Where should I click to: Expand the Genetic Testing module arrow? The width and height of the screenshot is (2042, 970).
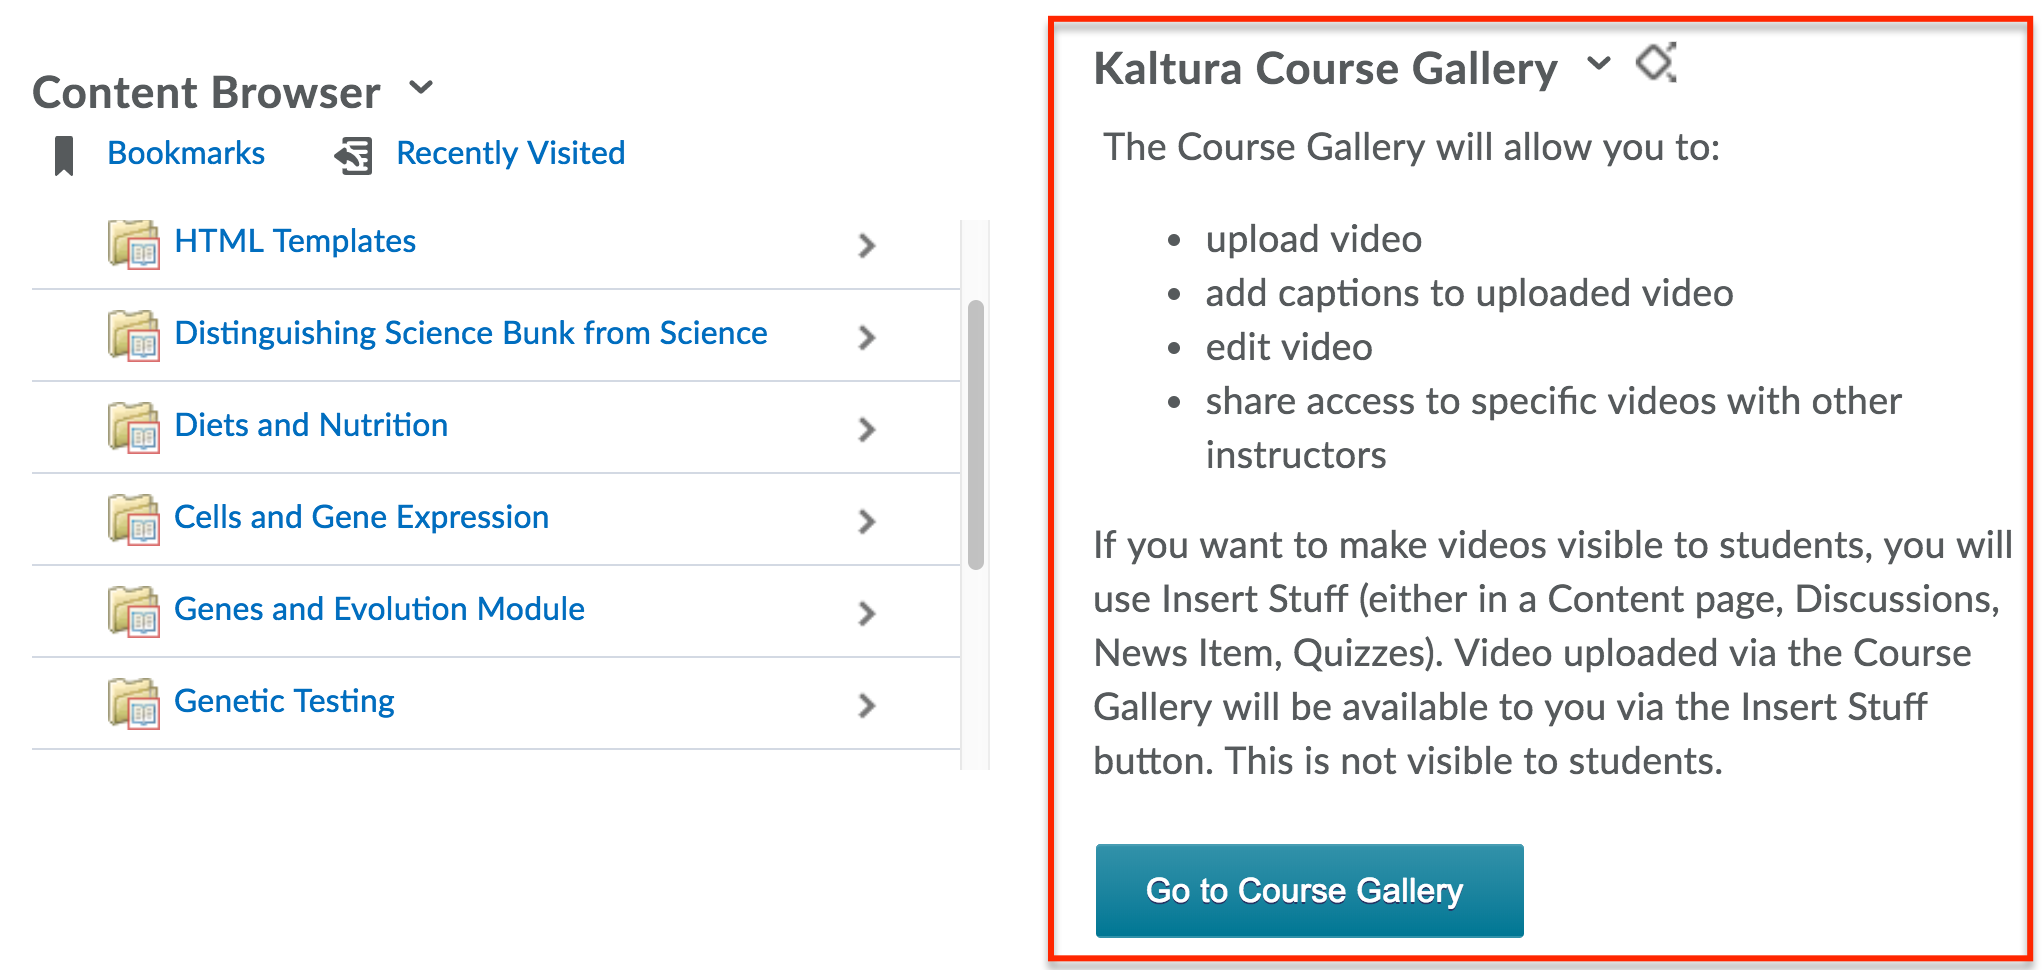pyautogui.click(x=867, y=705)
